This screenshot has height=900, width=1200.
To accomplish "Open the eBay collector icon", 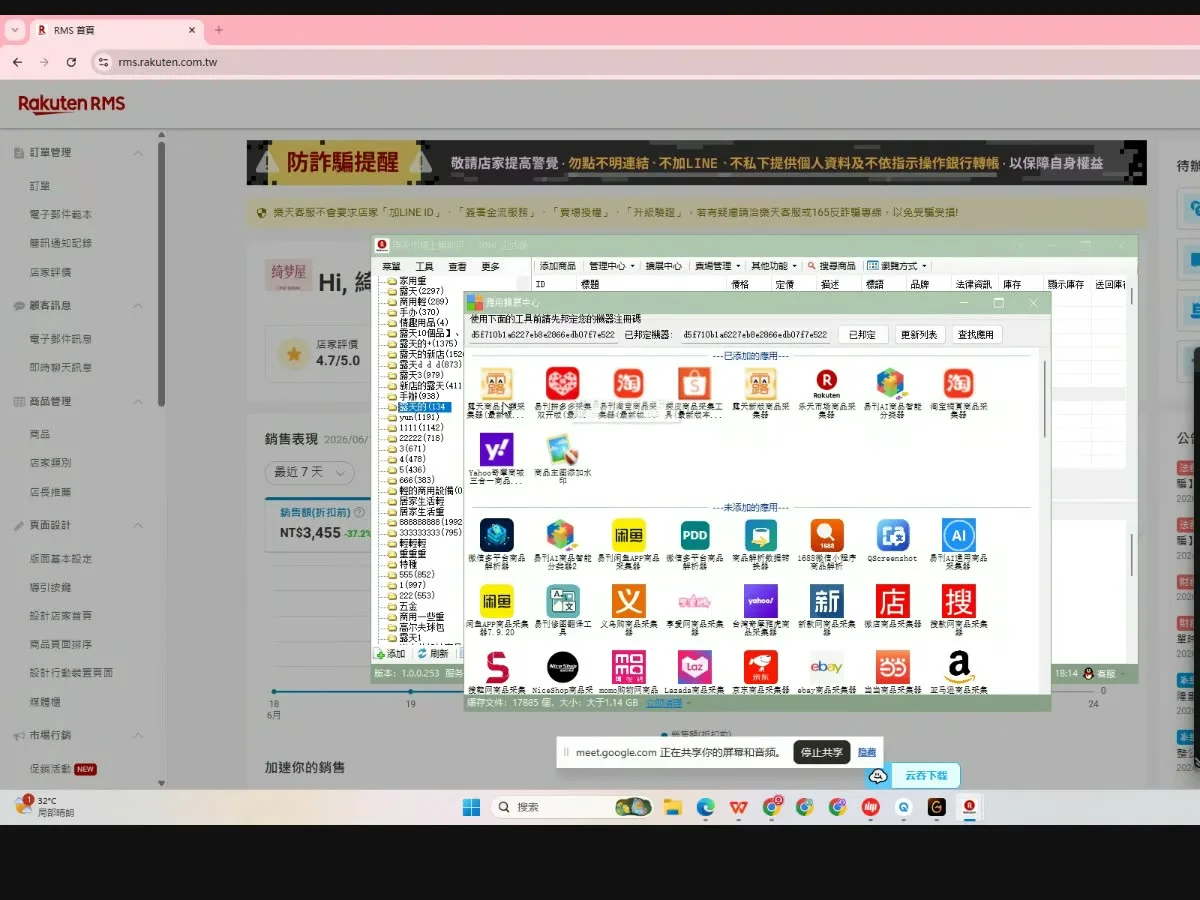I will [827, 667].
